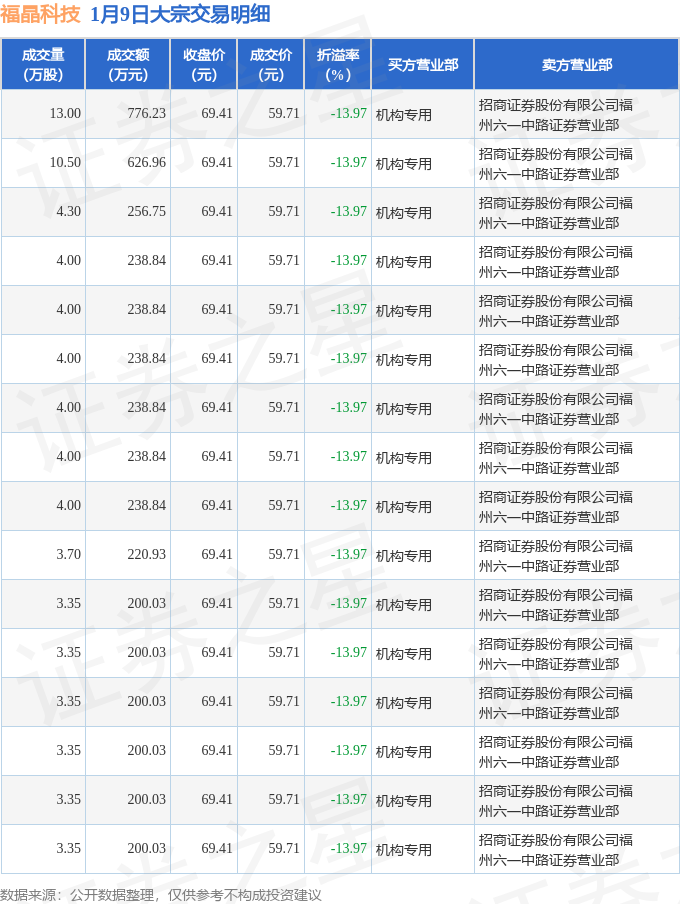Click the 成交价(元) column header
The image size is (680, 904).
point(271,64)
